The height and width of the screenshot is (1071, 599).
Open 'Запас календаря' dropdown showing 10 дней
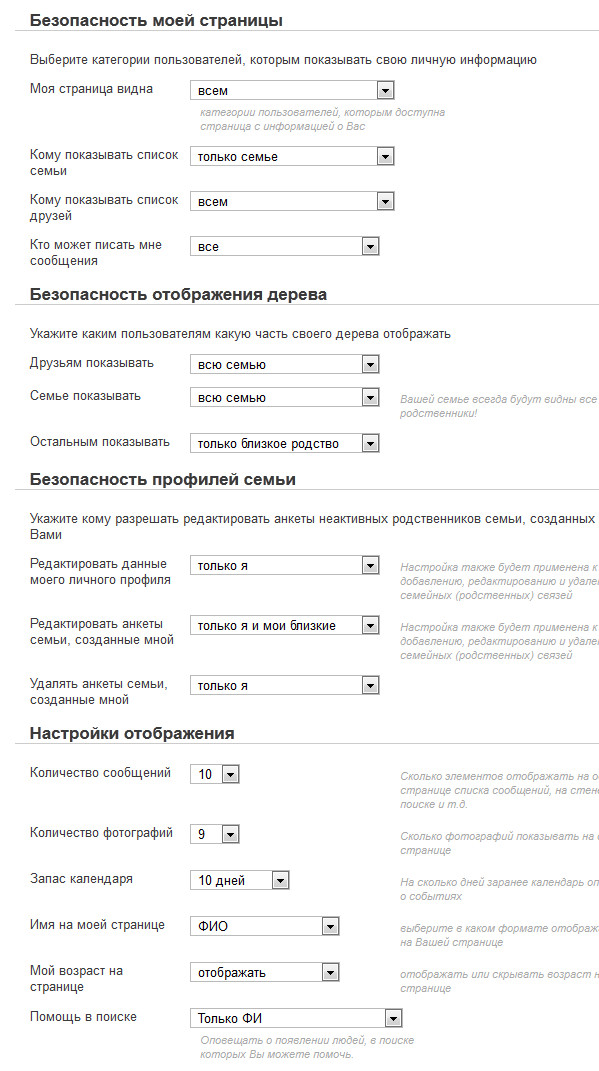pos(240,880)
